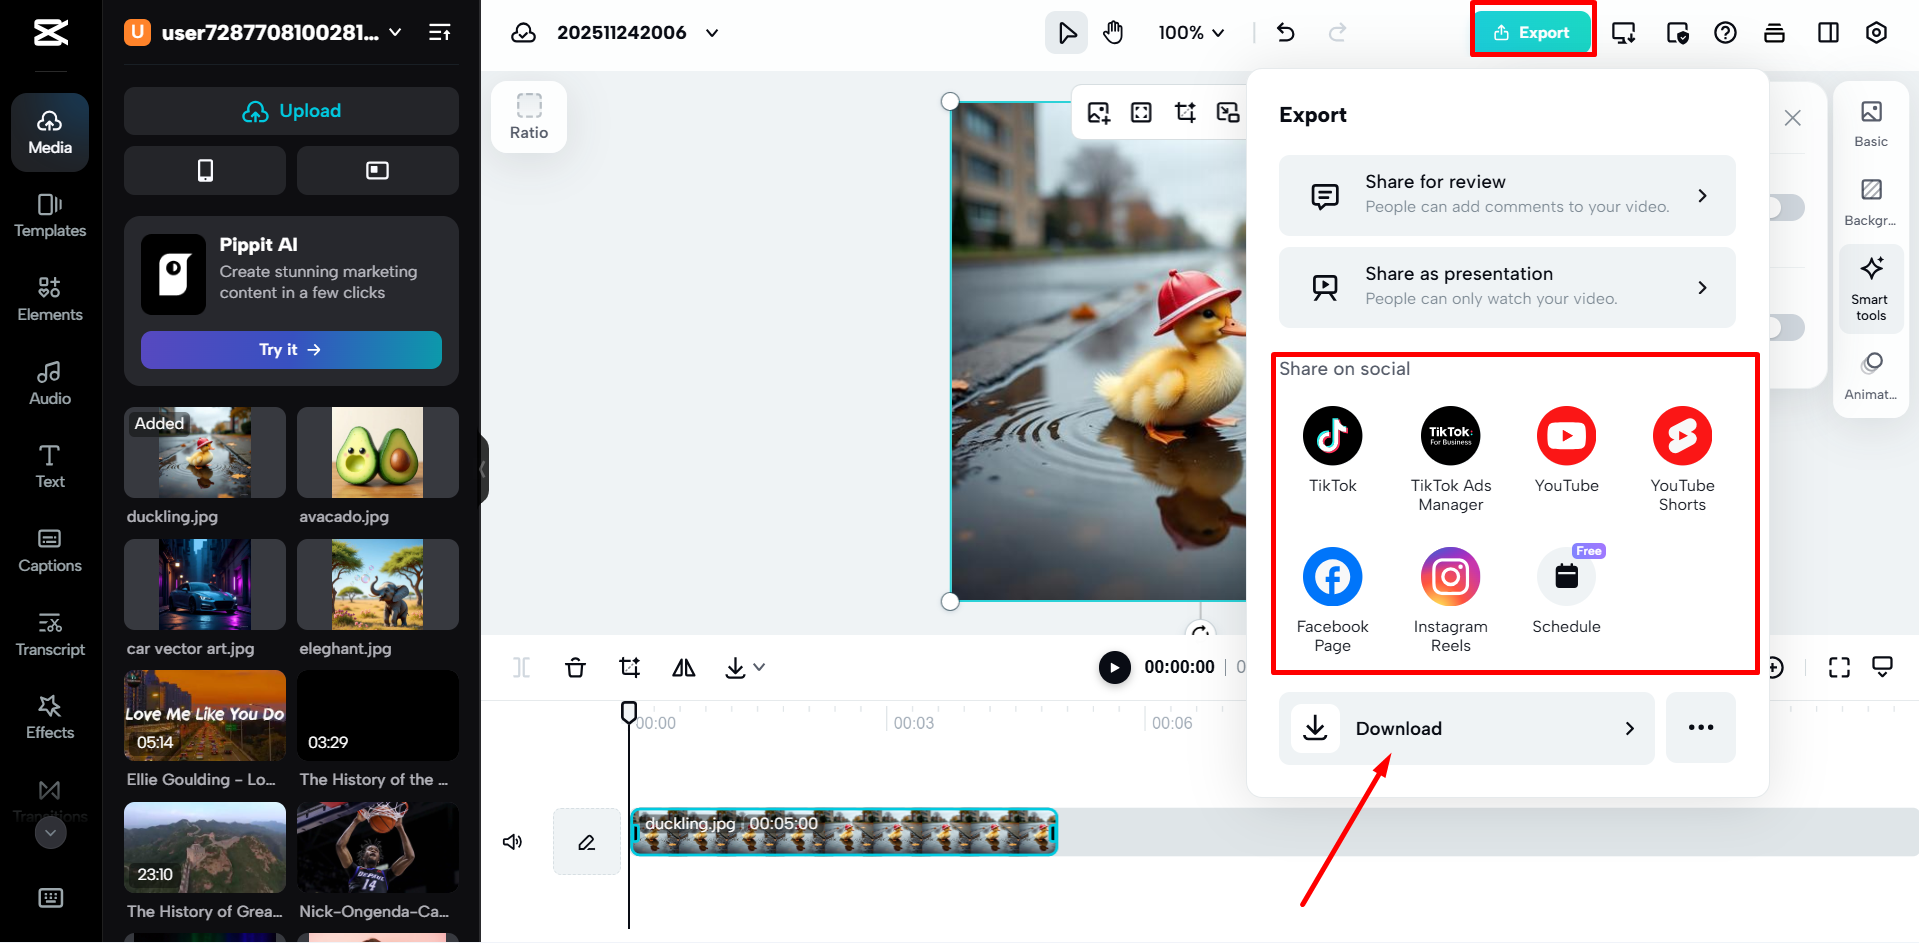Open the Templates sidebar panel
1919x943 pixels.
point(50,216)
